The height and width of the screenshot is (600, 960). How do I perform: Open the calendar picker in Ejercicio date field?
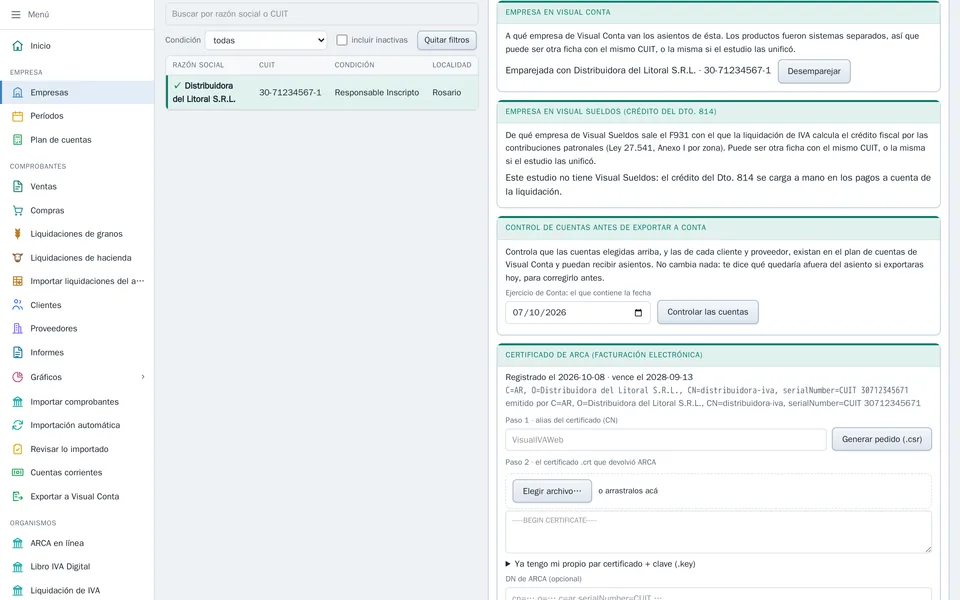pos(638,313)
